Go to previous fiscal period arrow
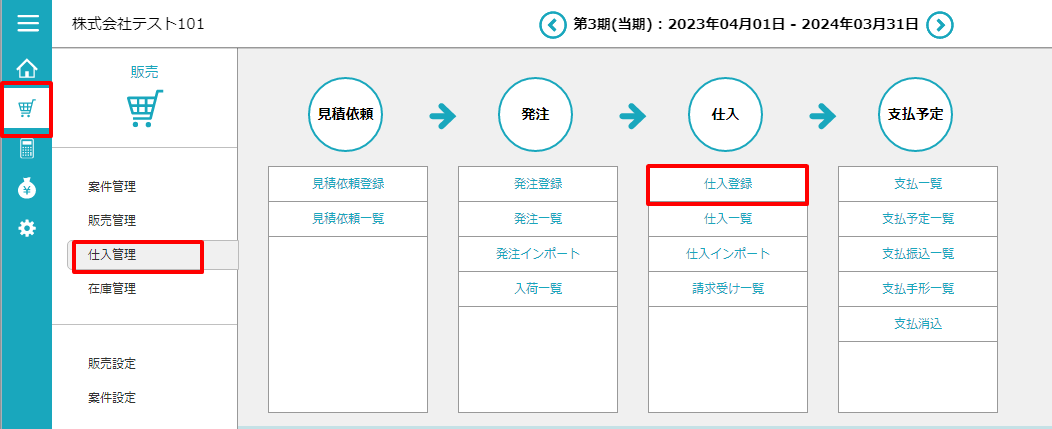The width and height of the screenshot is (1052, 429). [x=552, y=24]
